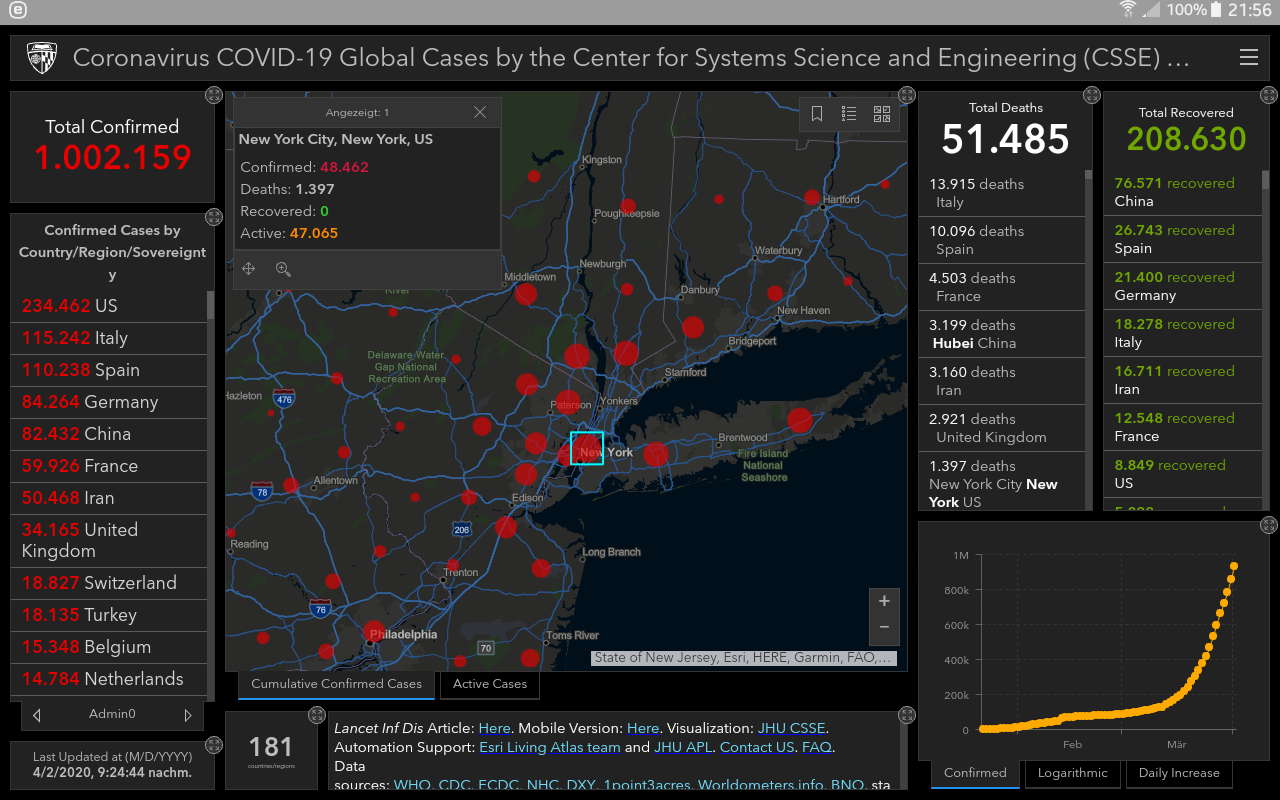
Task: Select the Daily Increase chart tab
Action: pyautogui.click(x=1179, y=773)
